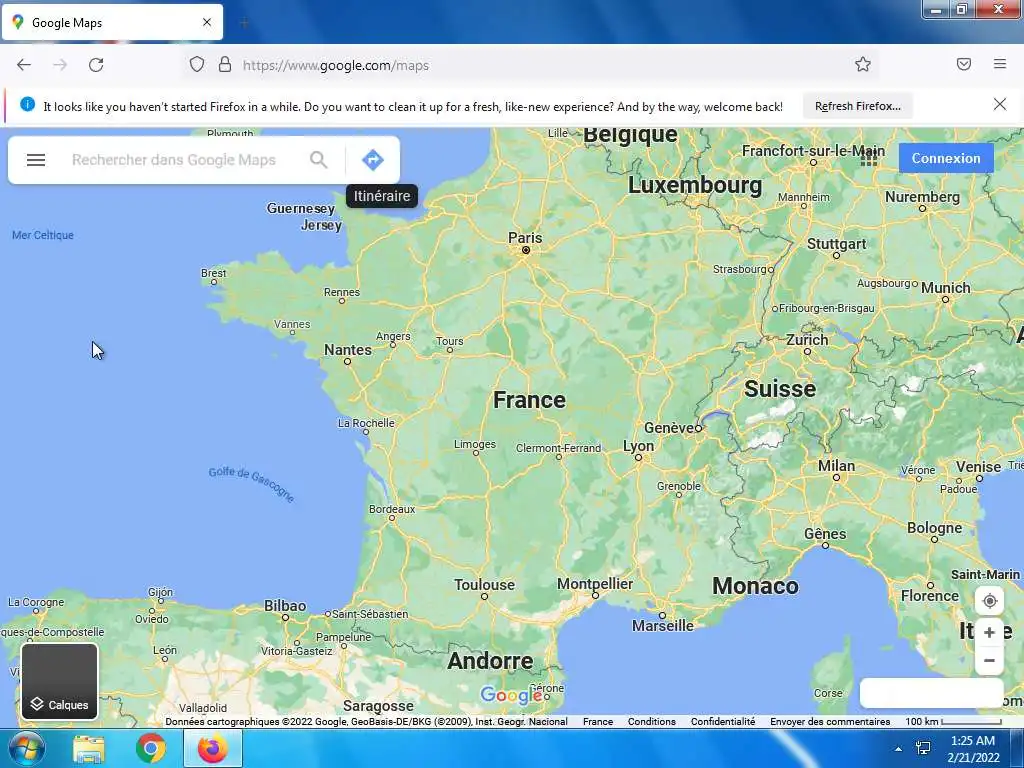Open the tracking protection shield icon
Image resolution: width=1024 pixels, height=768 pixels.
click(197, 65)
